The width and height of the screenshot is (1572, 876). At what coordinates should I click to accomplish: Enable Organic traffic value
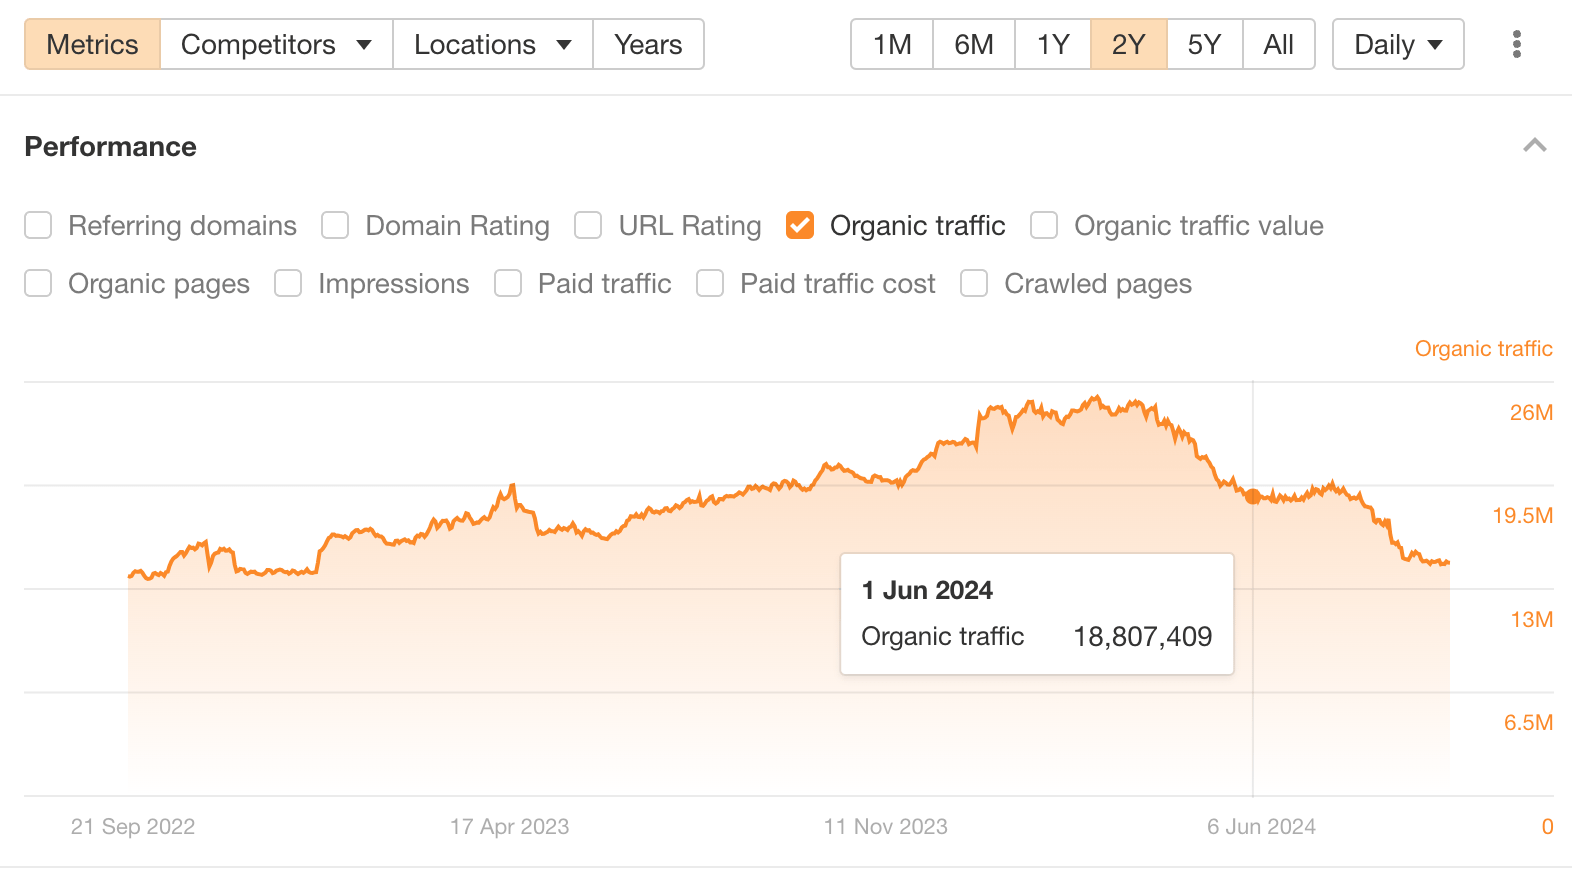tap(1043, 225)
